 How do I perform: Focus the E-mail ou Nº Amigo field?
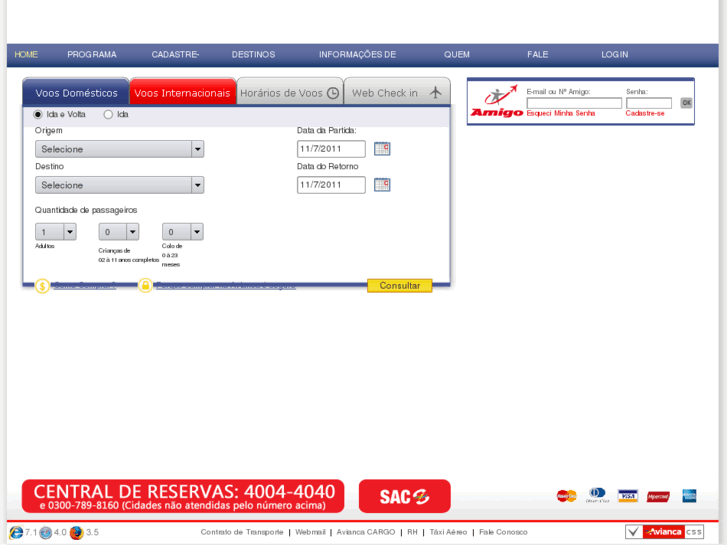click(574, 103)
